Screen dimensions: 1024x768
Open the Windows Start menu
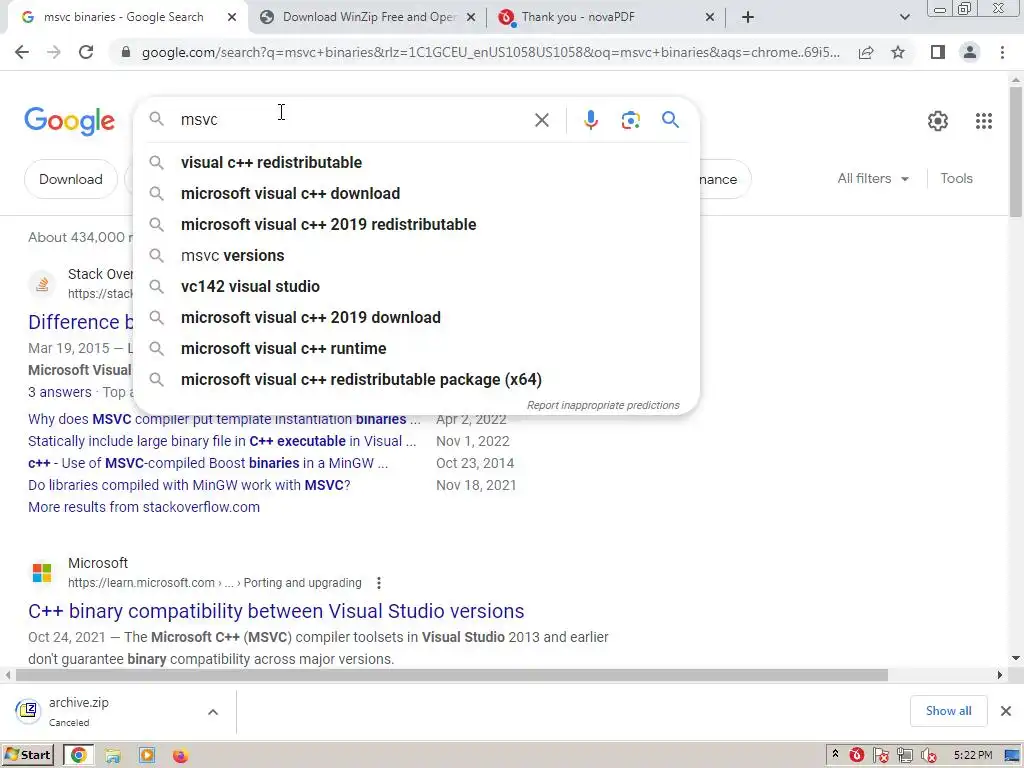tap(27, 755)
